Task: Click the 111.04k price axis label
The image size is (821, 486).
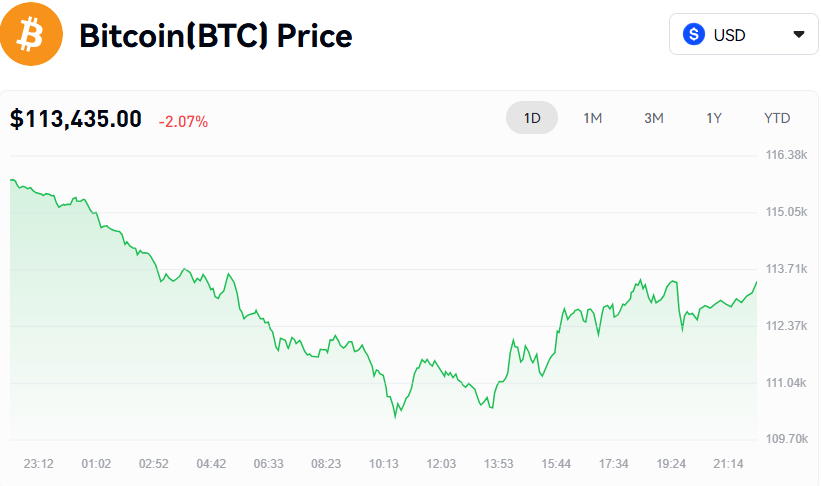Action: pos(785,383)
